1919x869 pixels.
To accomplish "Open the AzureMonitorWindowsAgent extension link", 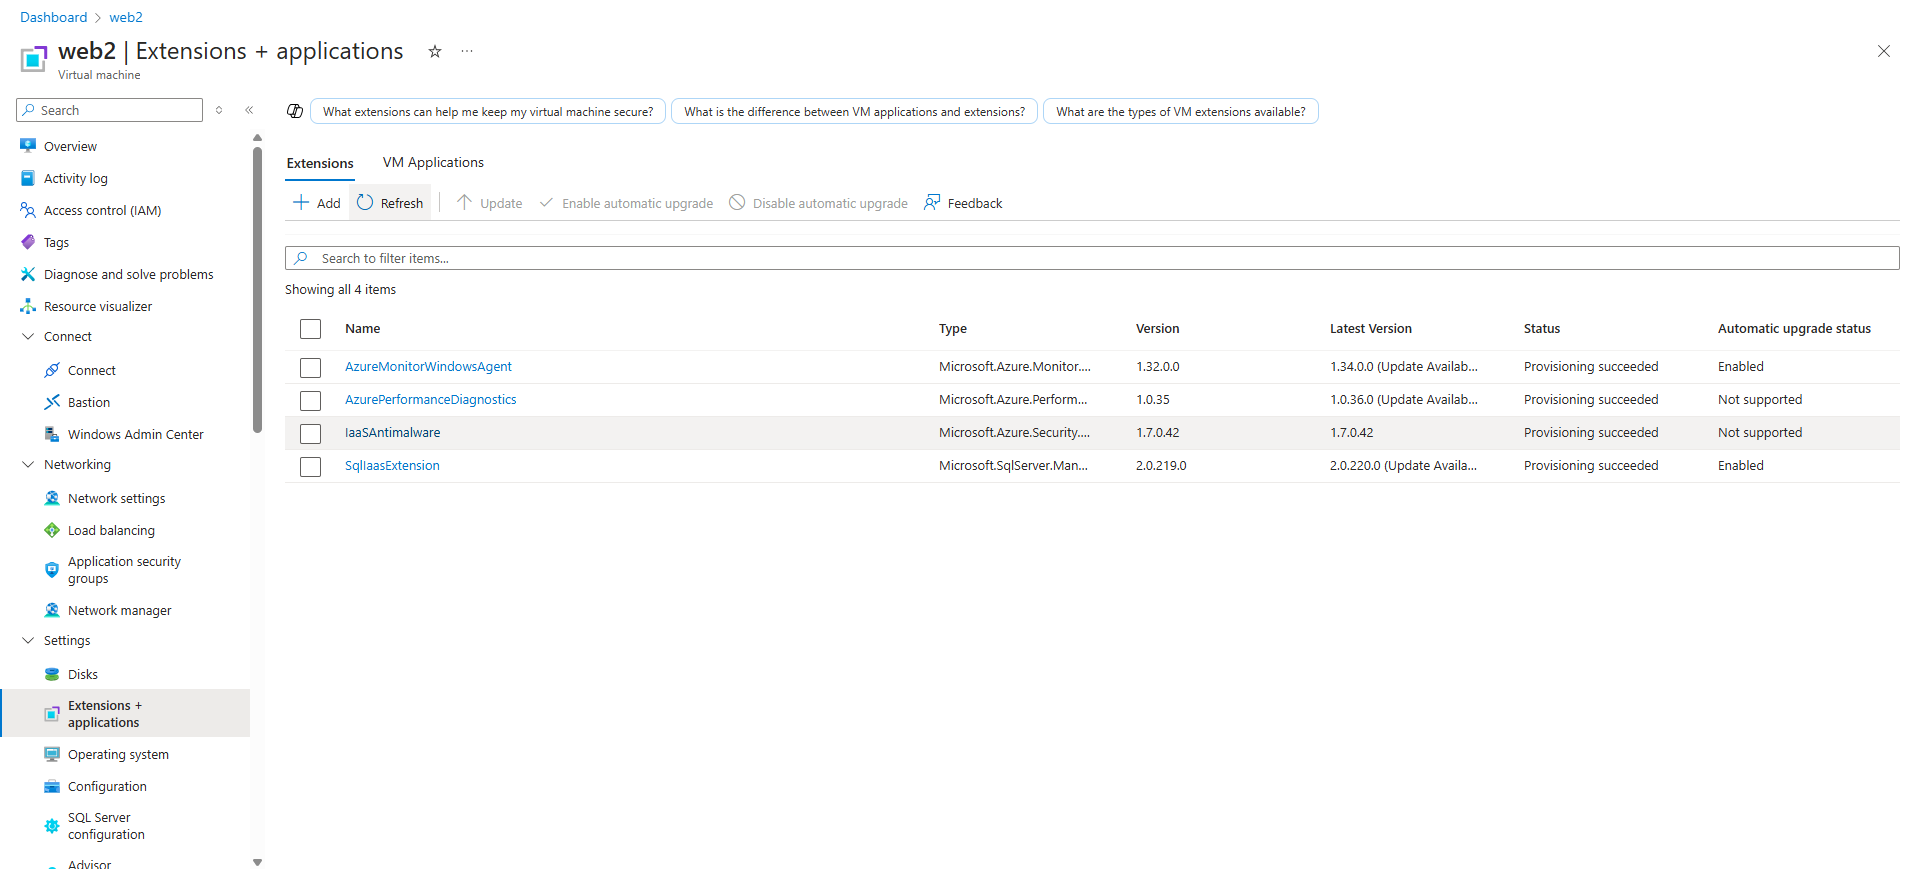I will (428, 367).
